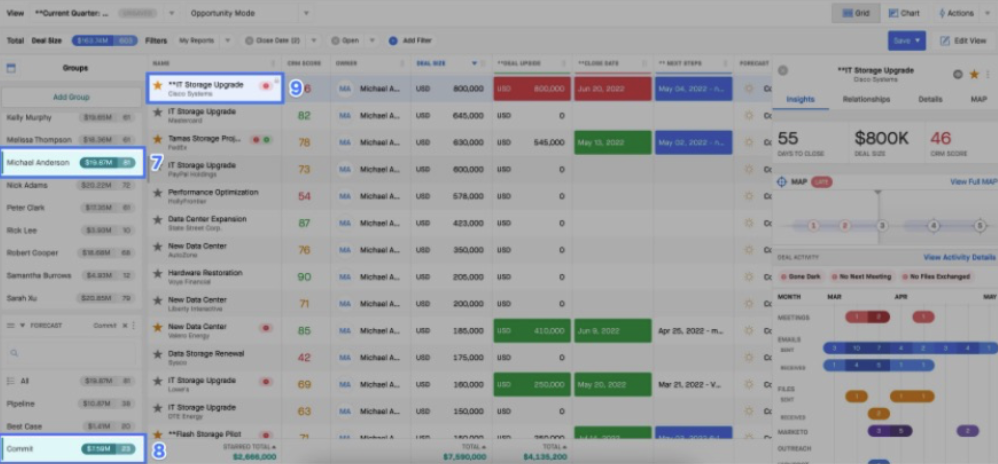Click the Edit View pencil icon
998x464 pixels.
point(945,41)
